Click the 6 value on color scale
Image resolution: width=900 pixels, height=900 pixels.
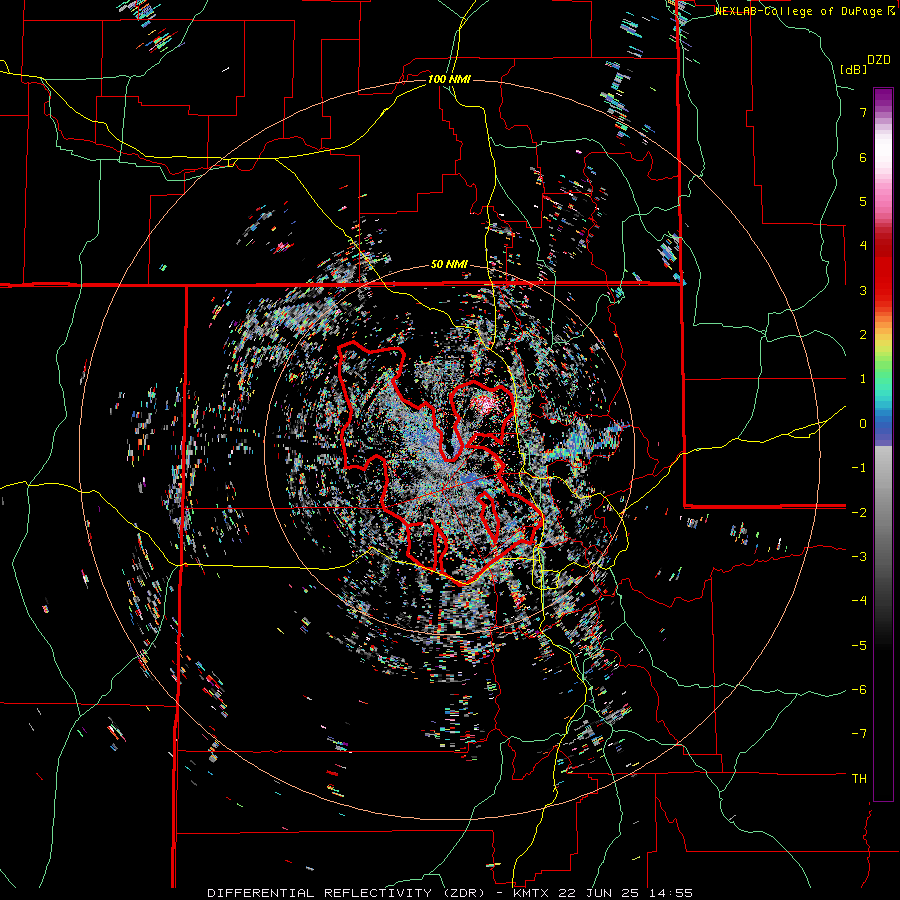[863, 157]
